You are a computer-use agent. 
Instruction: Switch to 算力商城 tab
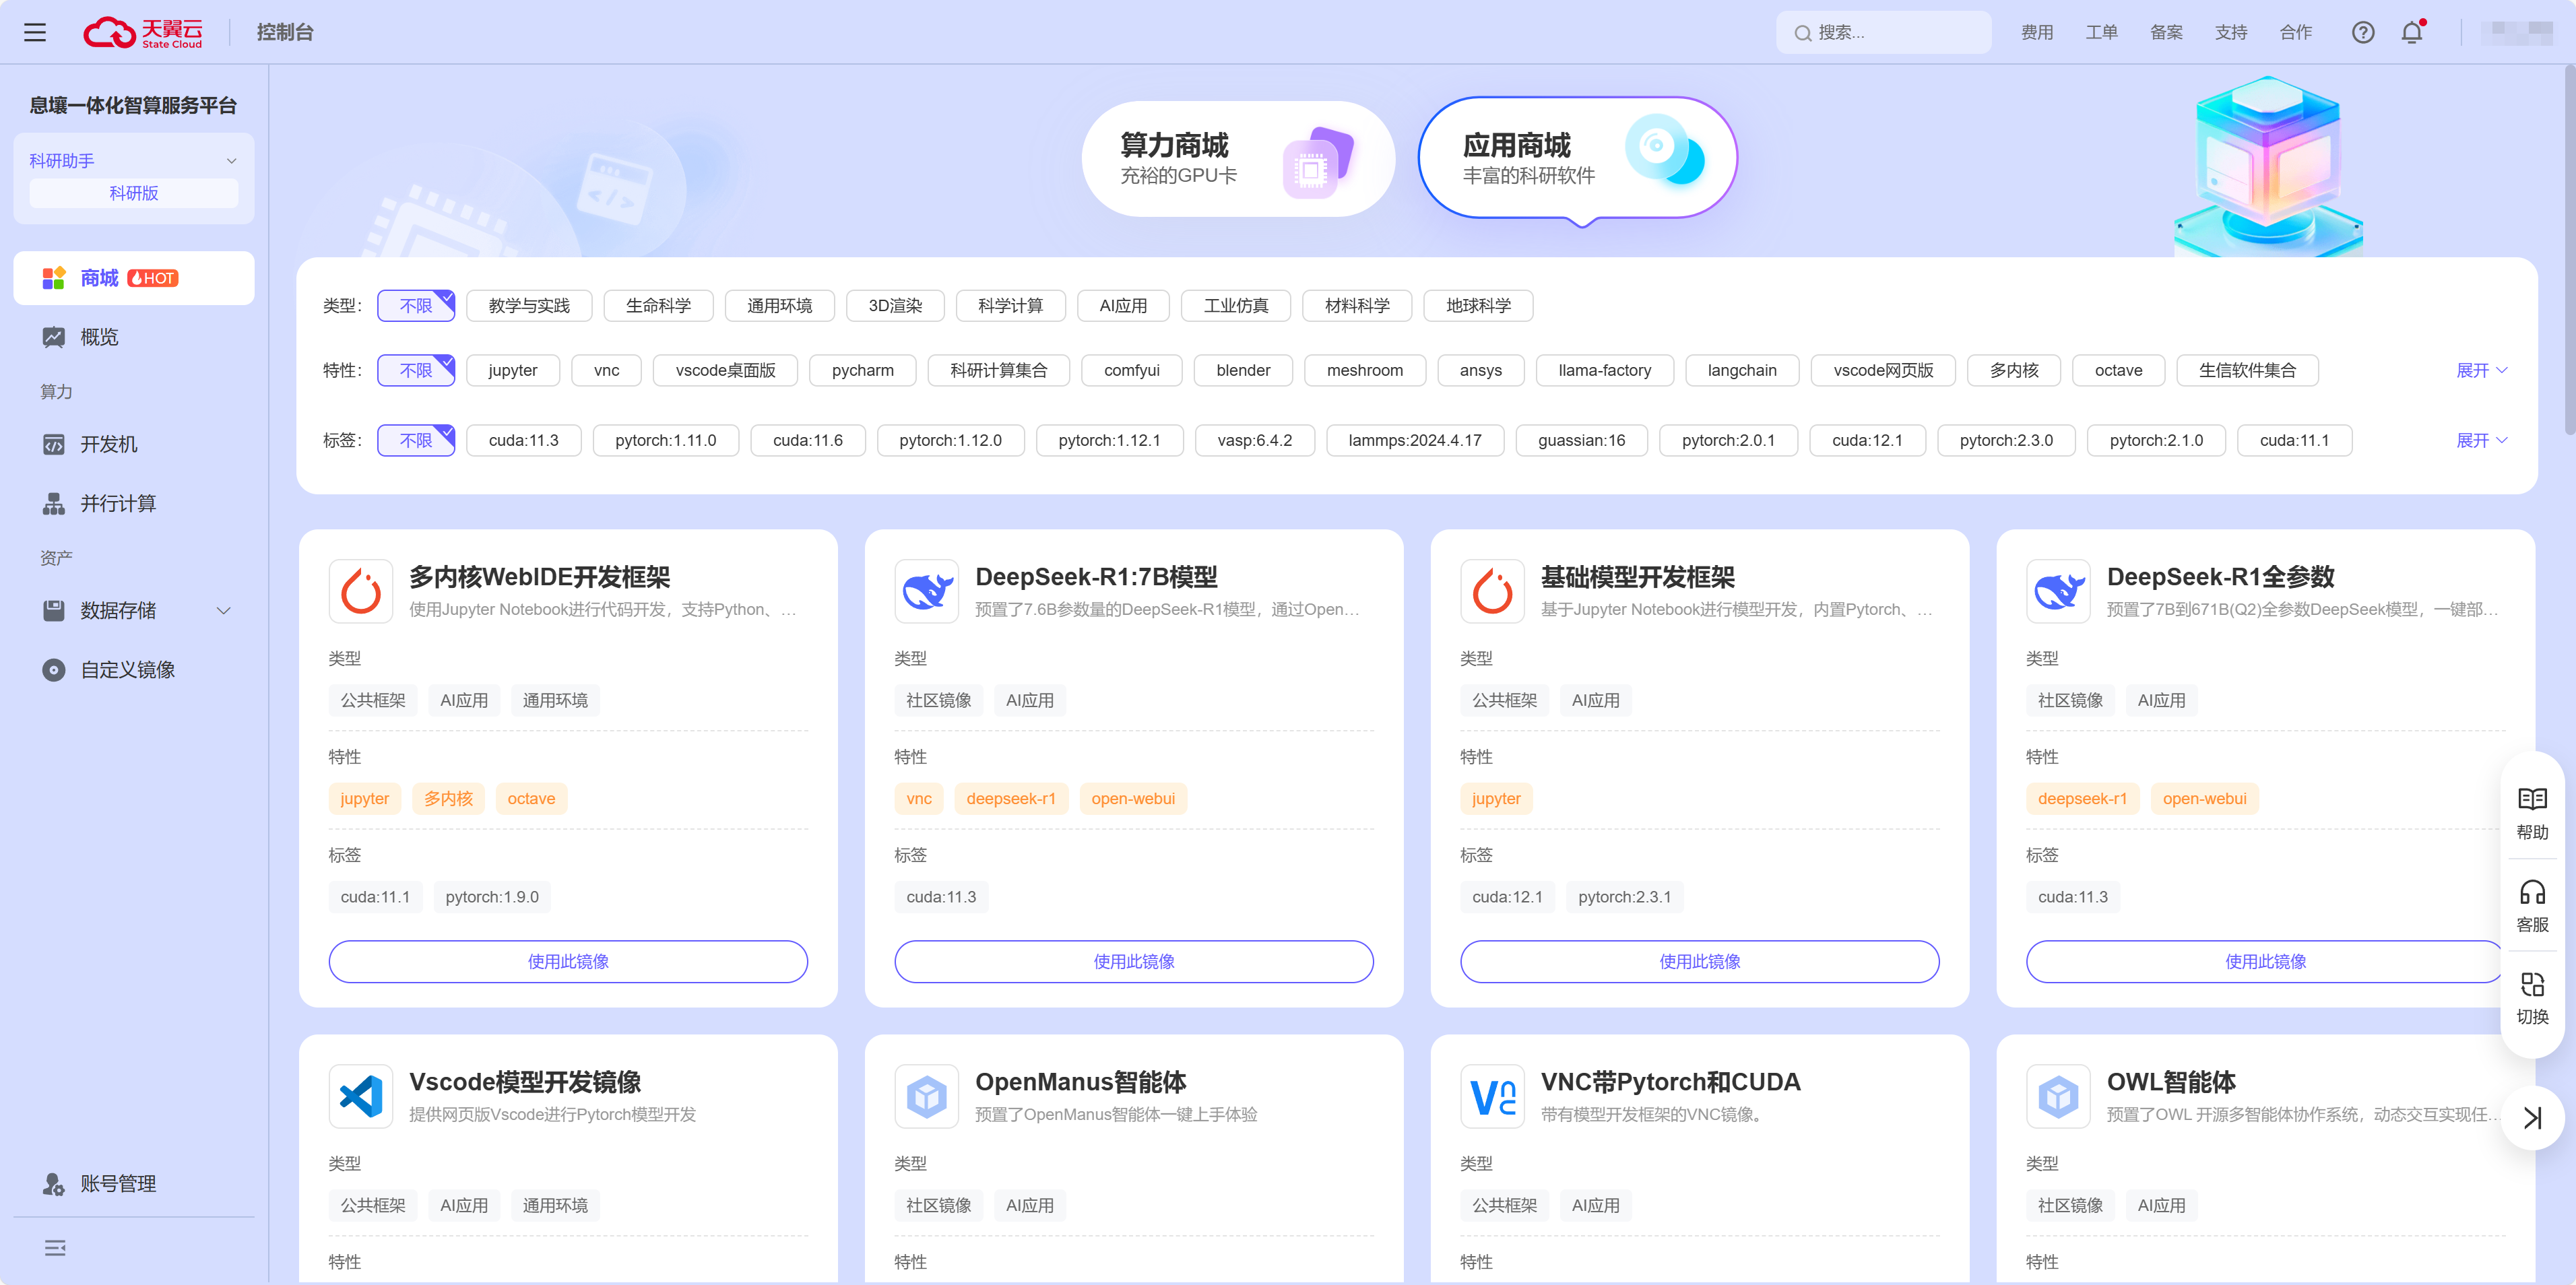[1238, 158]
